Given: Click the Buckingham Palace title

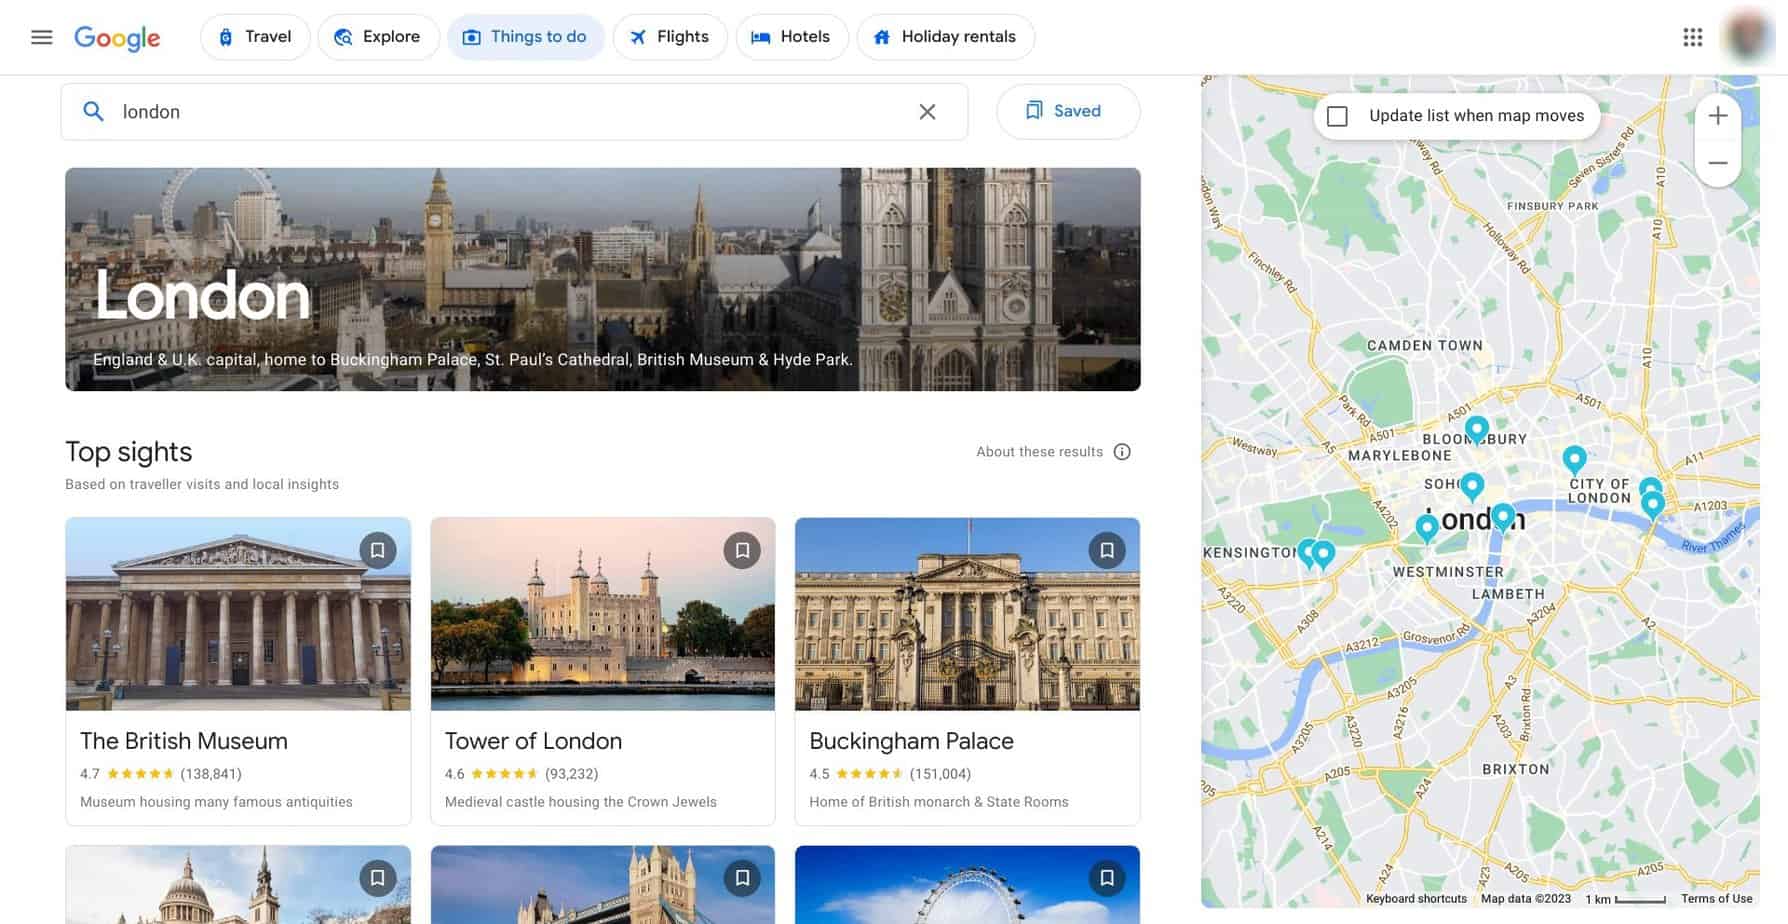Looking at the screenshot, I should coord(911,741).
